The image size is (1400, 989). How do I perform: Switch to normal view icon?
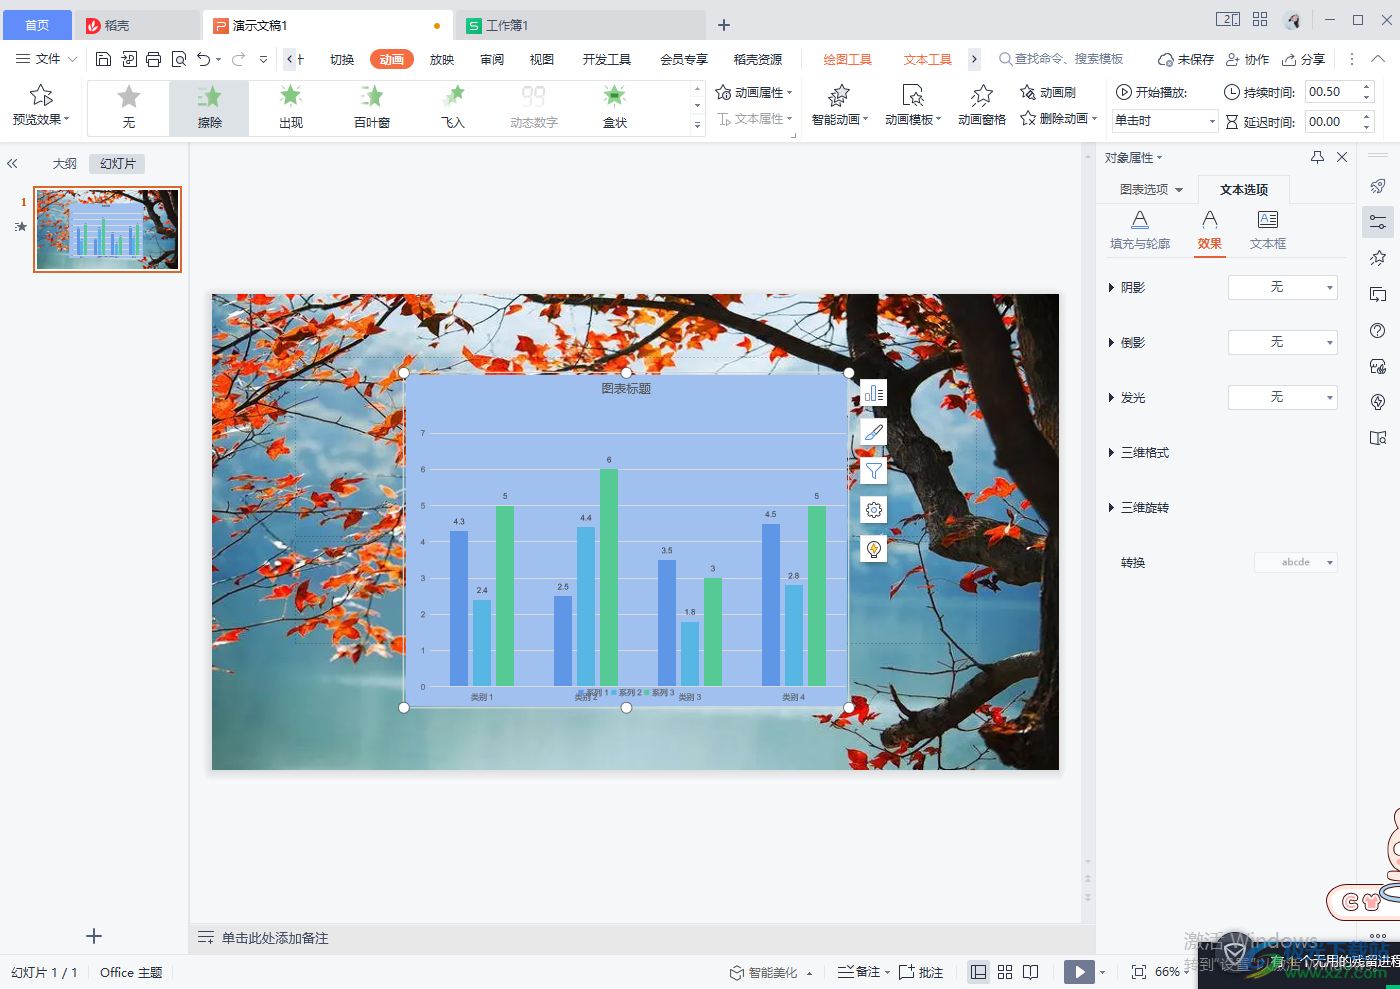[x=979, y=972]
